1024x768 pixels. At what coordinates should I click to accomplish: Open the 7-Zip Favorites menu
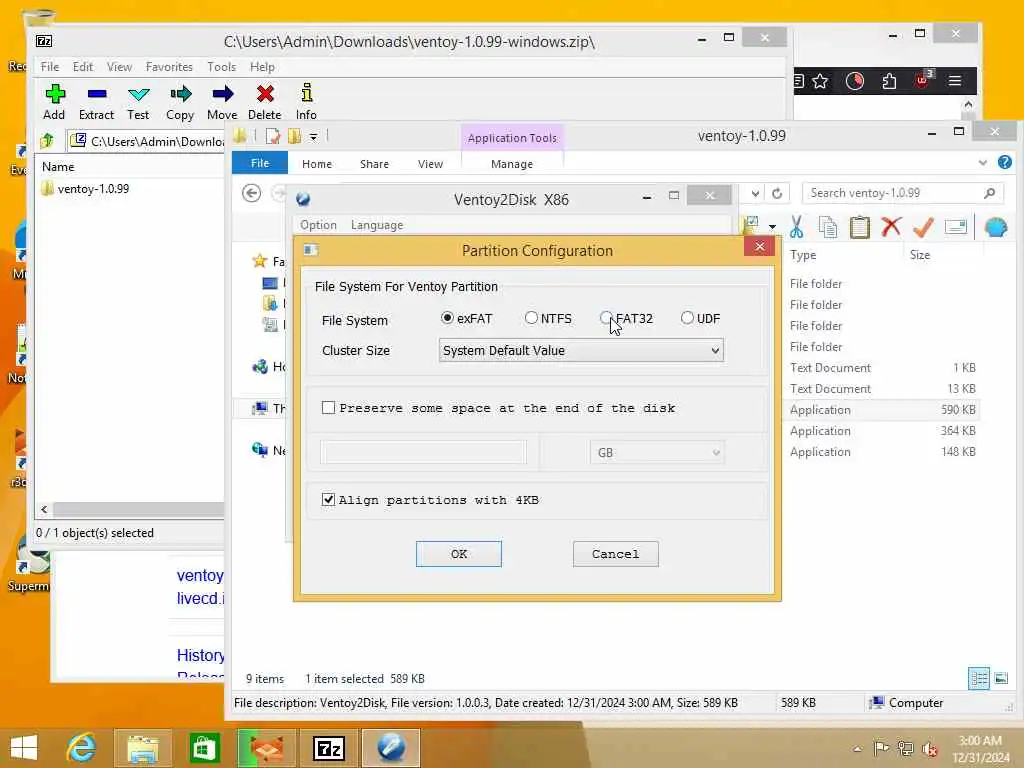pos(169,67)
